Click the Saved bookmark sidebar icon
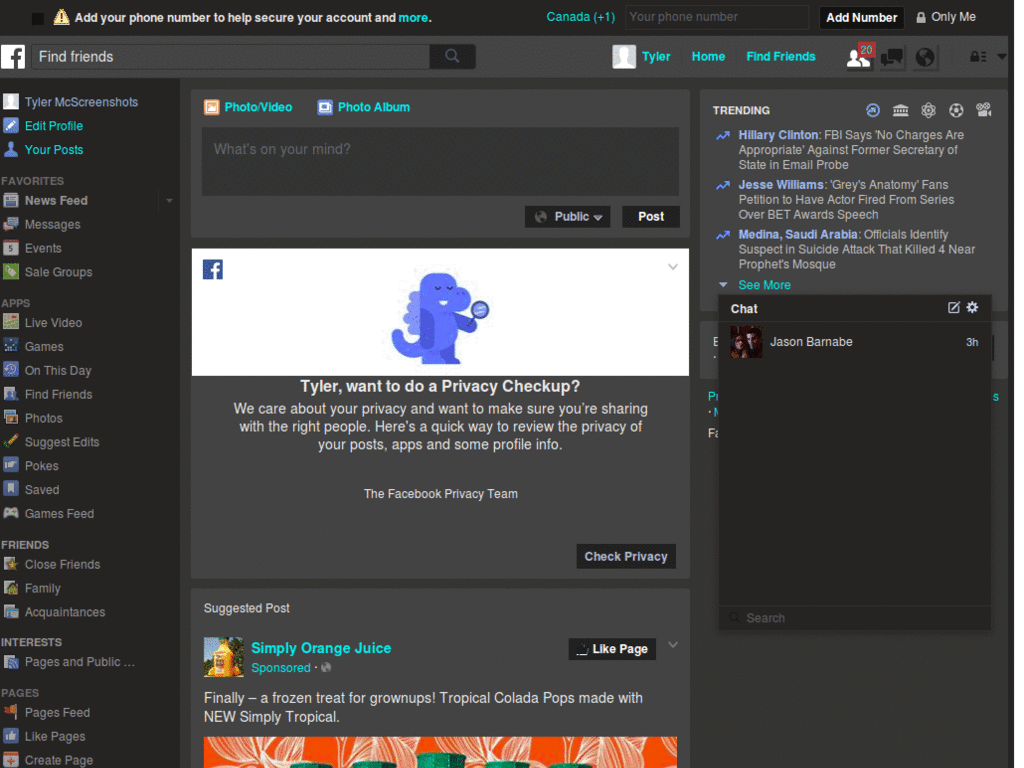The height and width of the screenshot is (768, 1024). tap(11, 489)
